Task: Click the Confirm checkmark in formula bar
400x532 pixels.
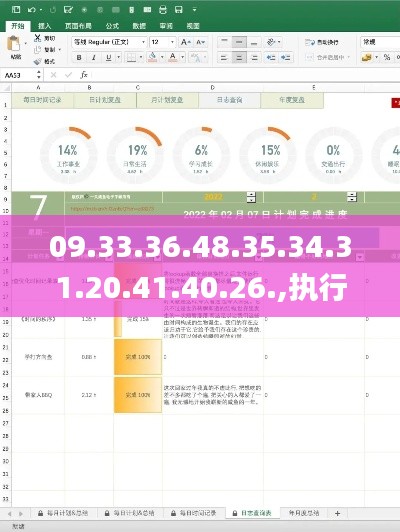Action: click(x=68, y=75)
